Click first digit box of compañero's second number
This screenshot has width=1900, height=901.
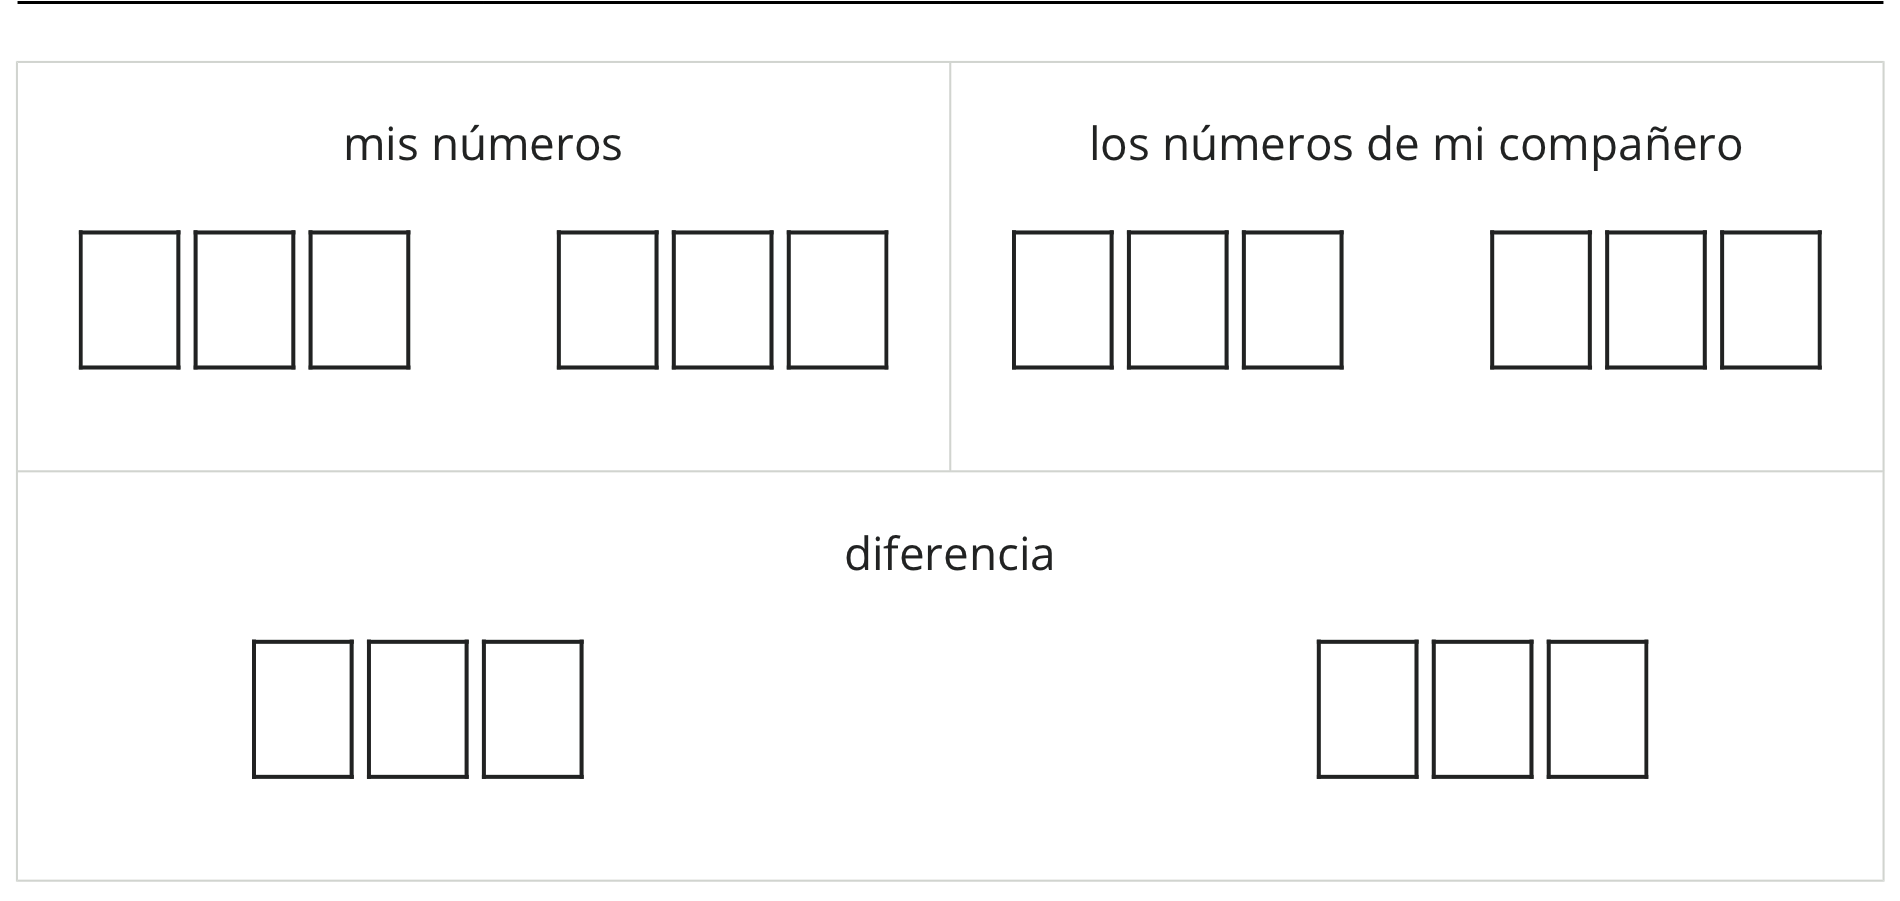[1541, 300]
